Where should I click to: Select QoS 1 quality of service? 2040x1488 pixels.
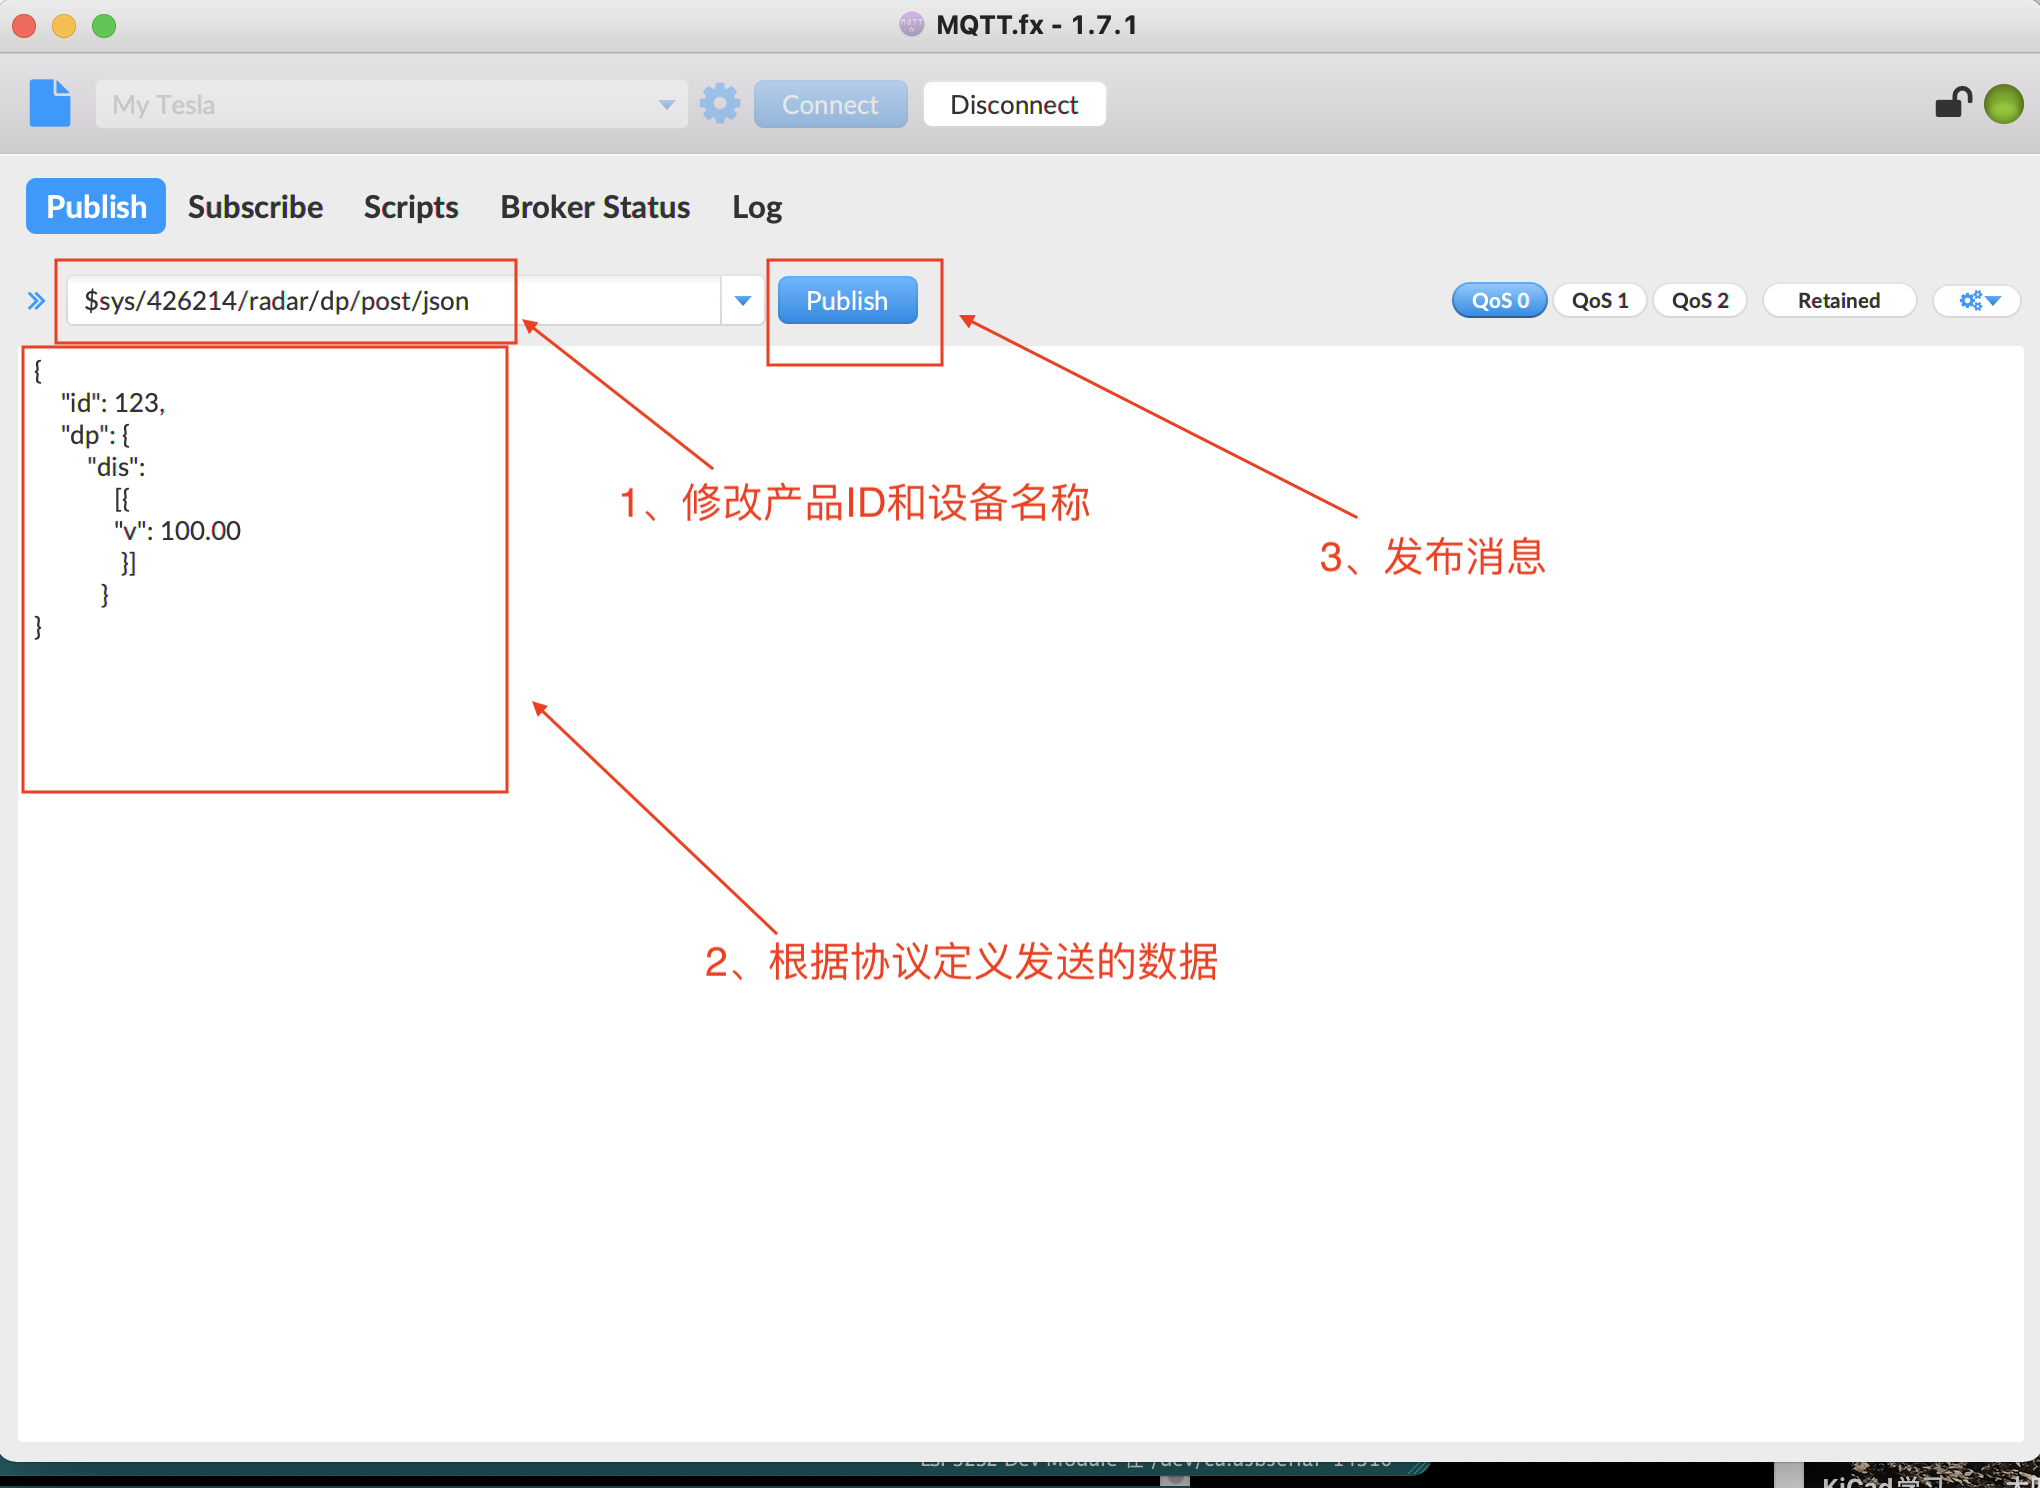[x=1599, y=300]
